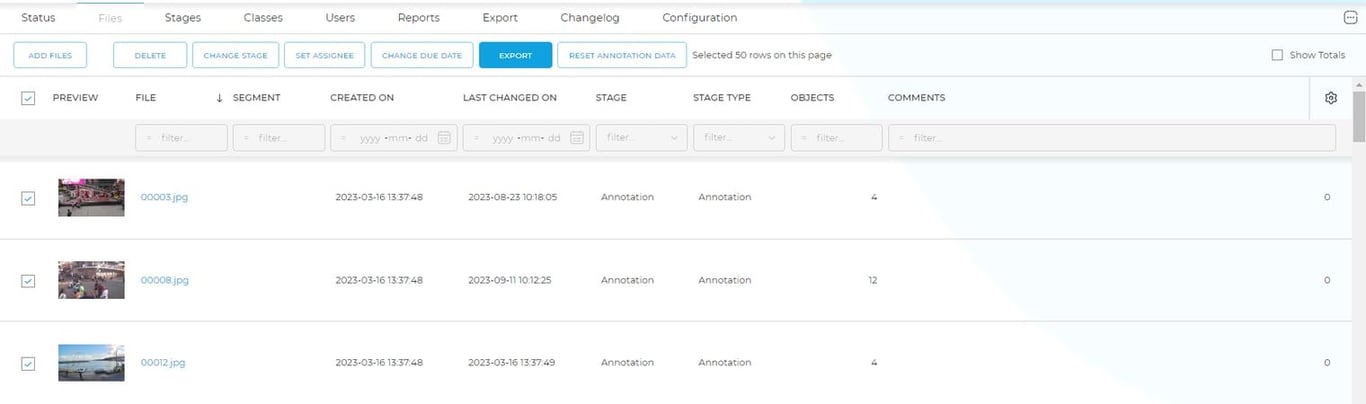Toggle the select-all rows checkbox in header
This screenshot has width=1366, height=404.
pyautogui.click(x=28, y=98)
